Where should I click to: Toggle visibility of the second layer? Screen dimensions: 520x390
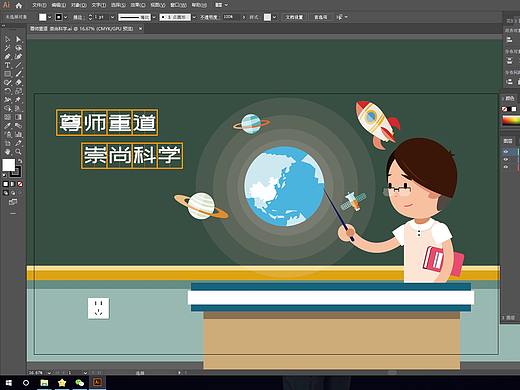[x=506, y=159]
